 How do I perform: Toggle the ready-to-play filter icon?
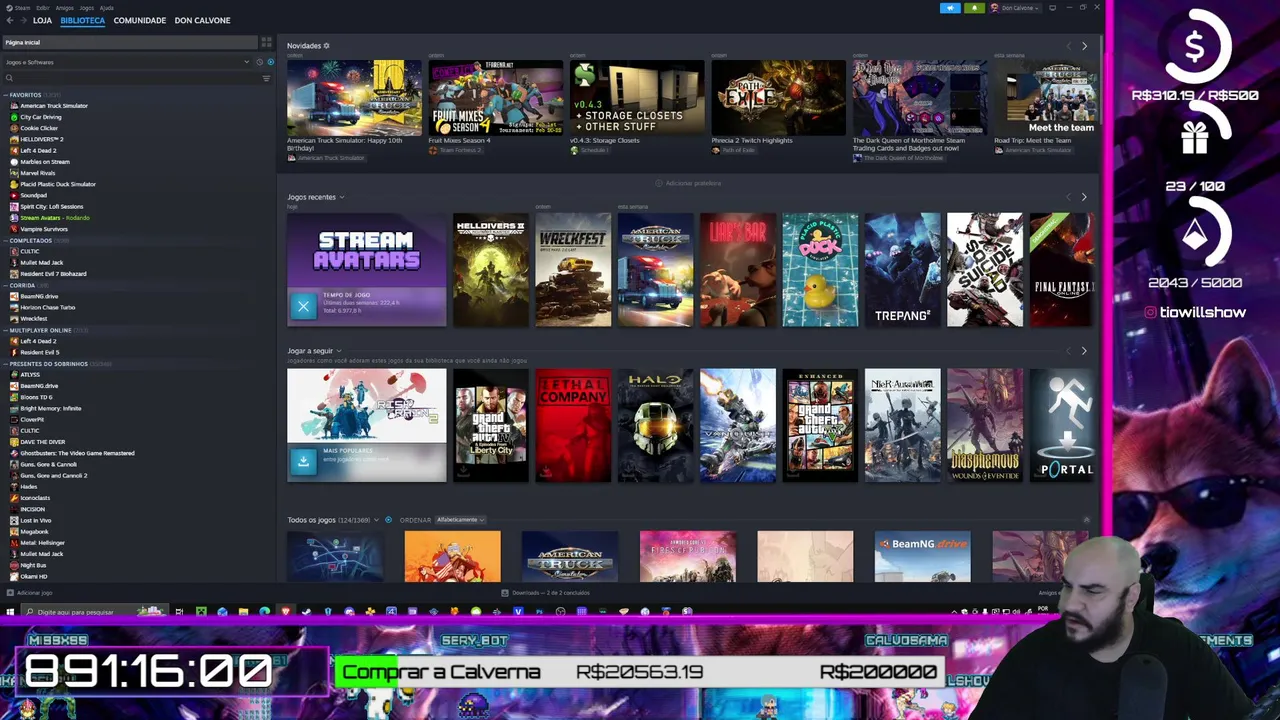click(x=270, y=62)
